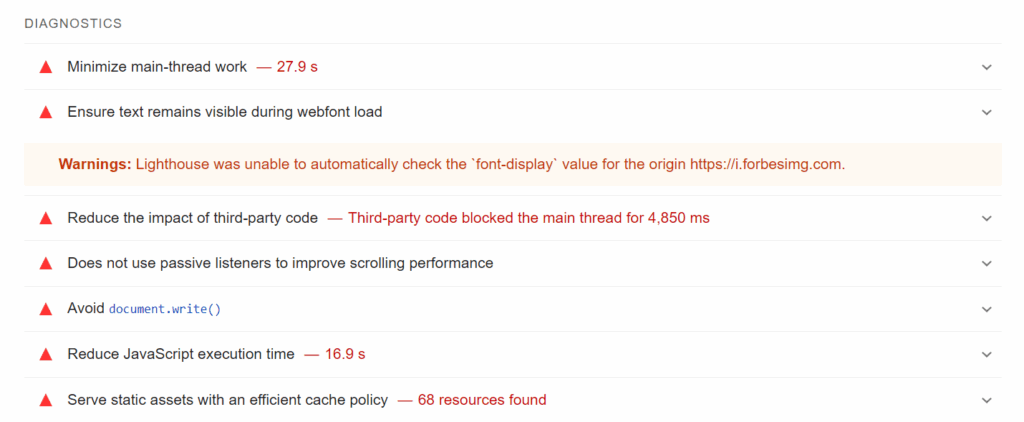
Task: Expand third-party code audit chevron
Action: [x=986, y=218]
